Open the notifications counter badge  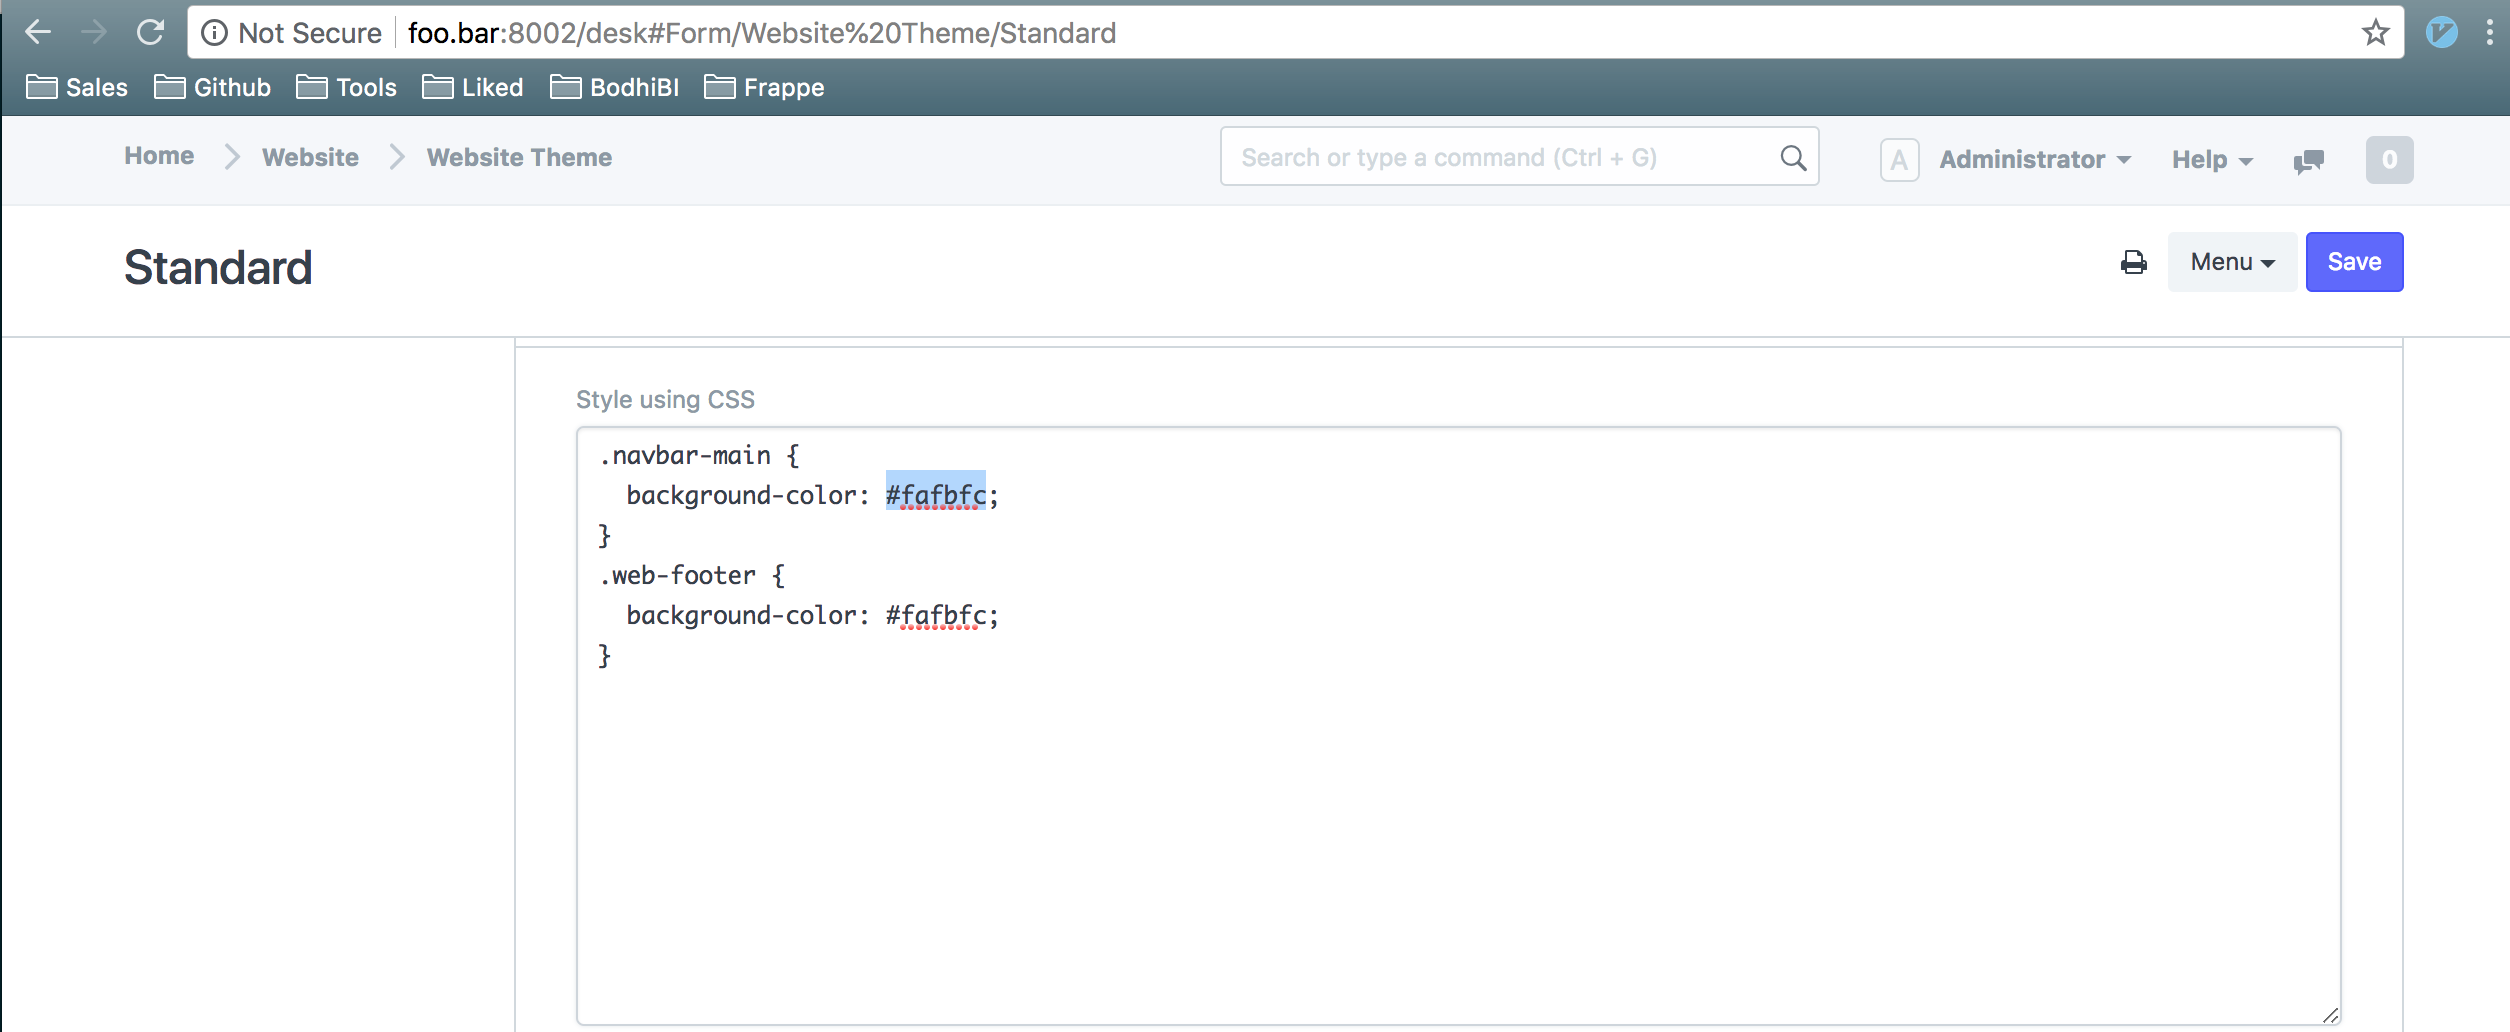(2389, 160)
